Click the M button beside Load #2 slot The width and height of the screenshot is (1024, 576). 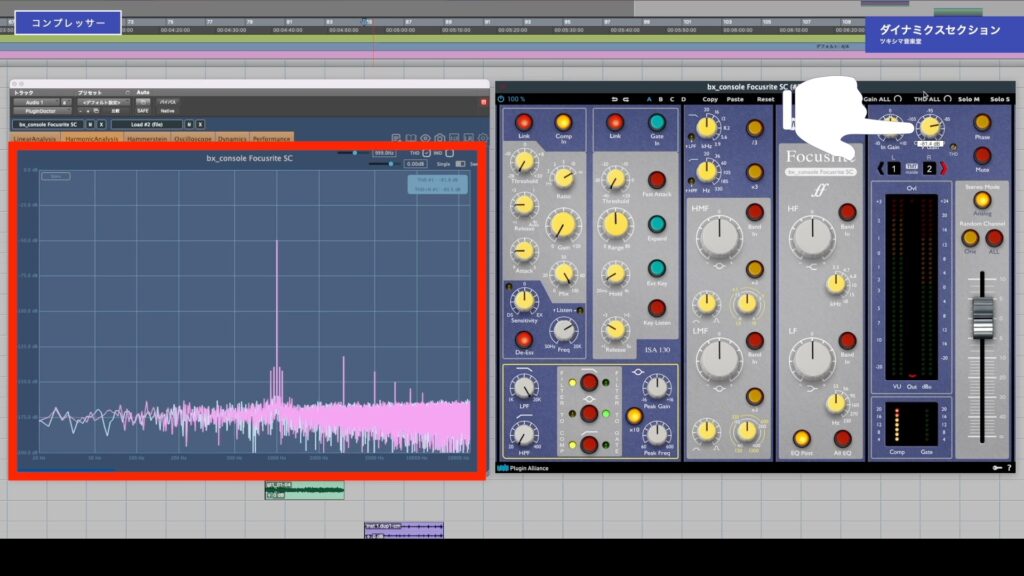tap(189, 124)
